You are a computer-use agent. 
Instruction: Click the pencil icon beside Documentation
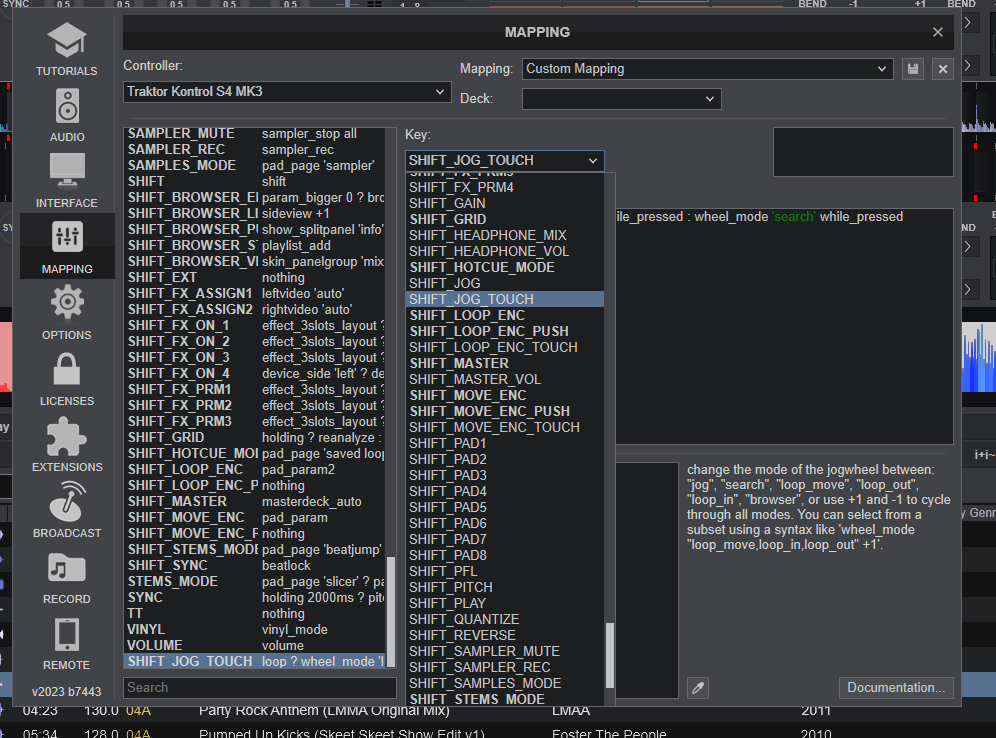698,688
